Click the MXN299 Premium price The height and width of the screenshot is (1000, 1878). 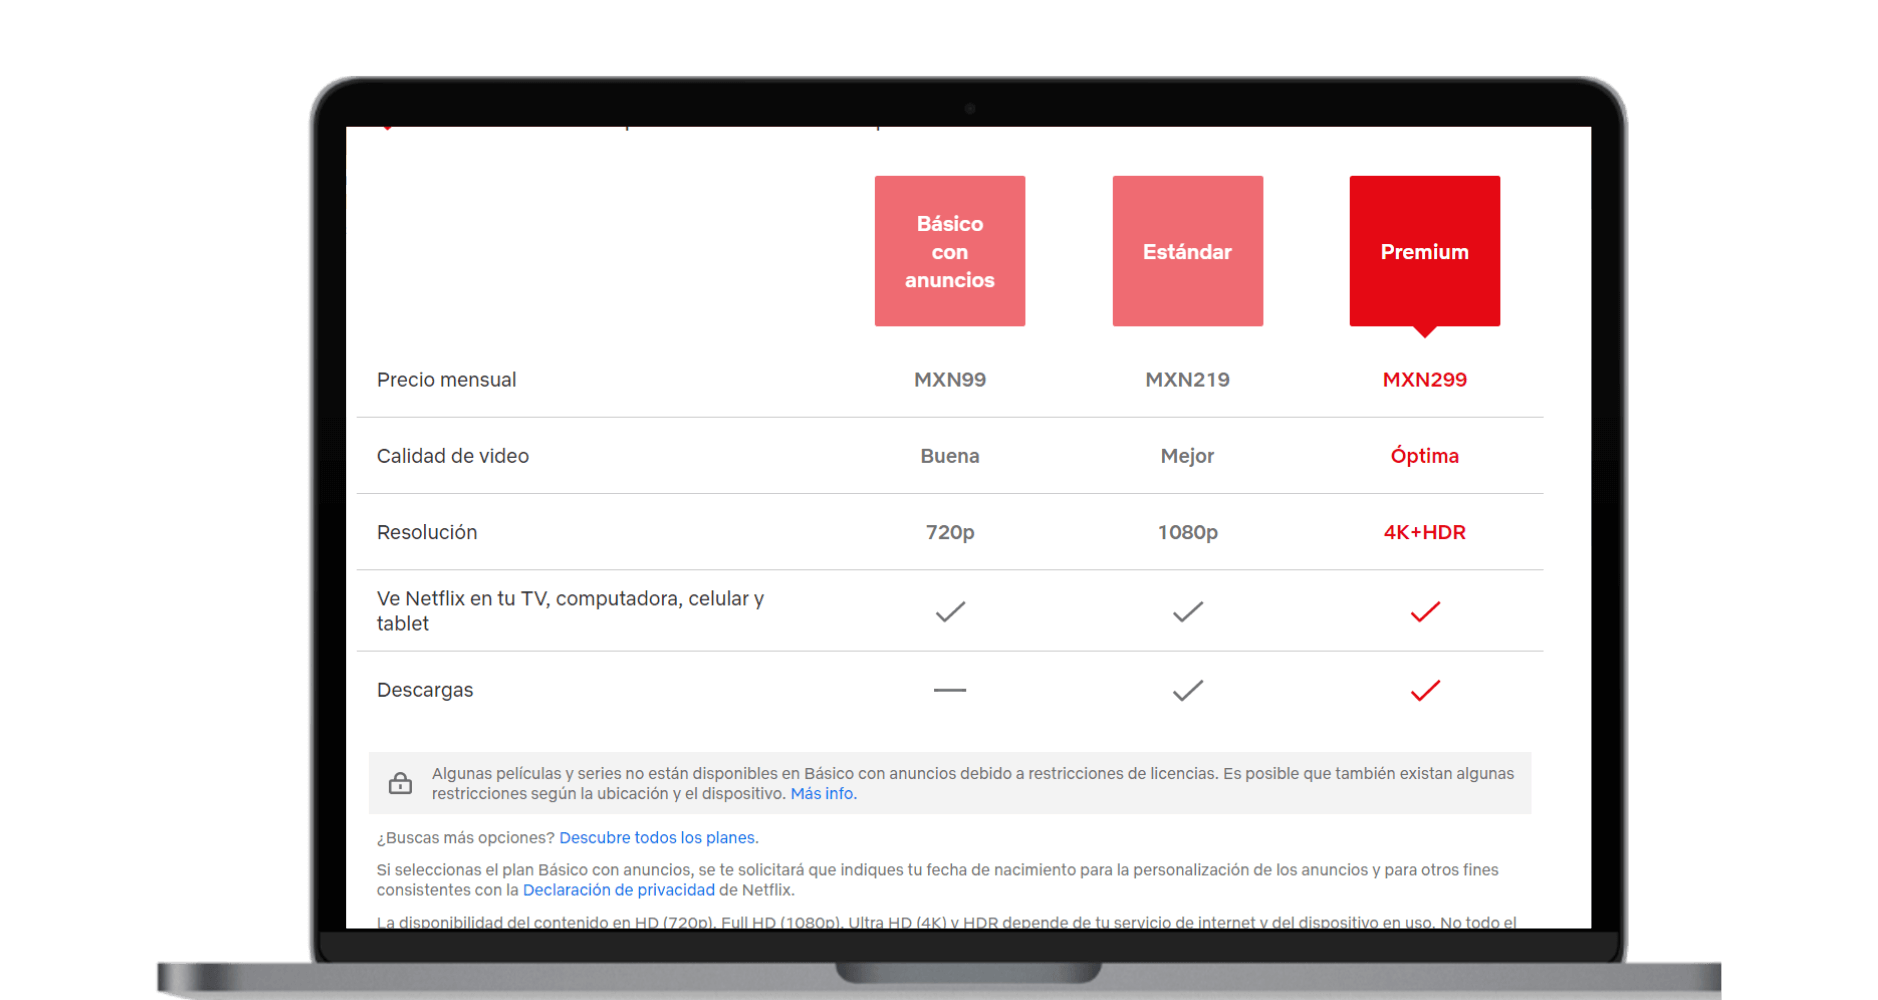[1424, 380]
